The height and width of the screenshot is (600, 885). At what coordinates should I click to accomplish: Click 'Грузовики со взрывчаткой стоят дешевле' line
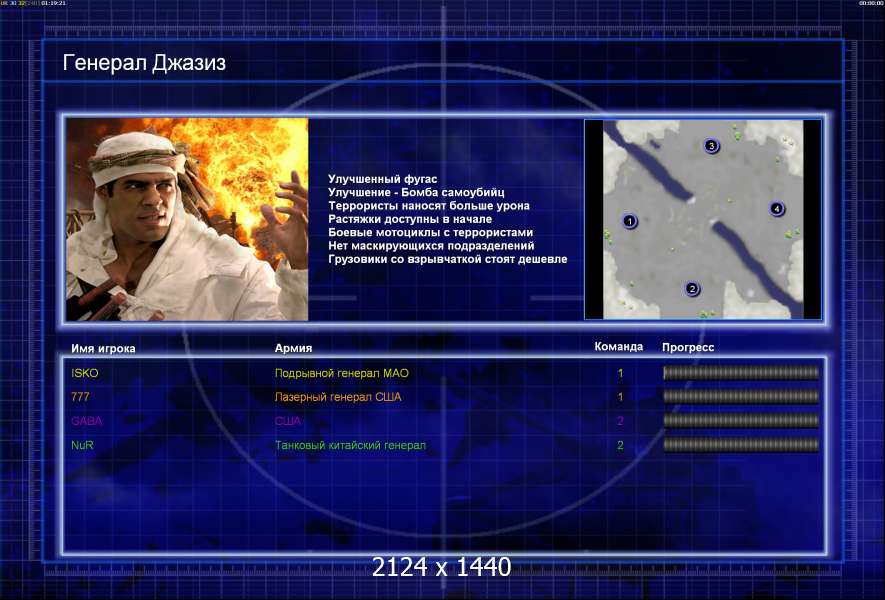448,259
